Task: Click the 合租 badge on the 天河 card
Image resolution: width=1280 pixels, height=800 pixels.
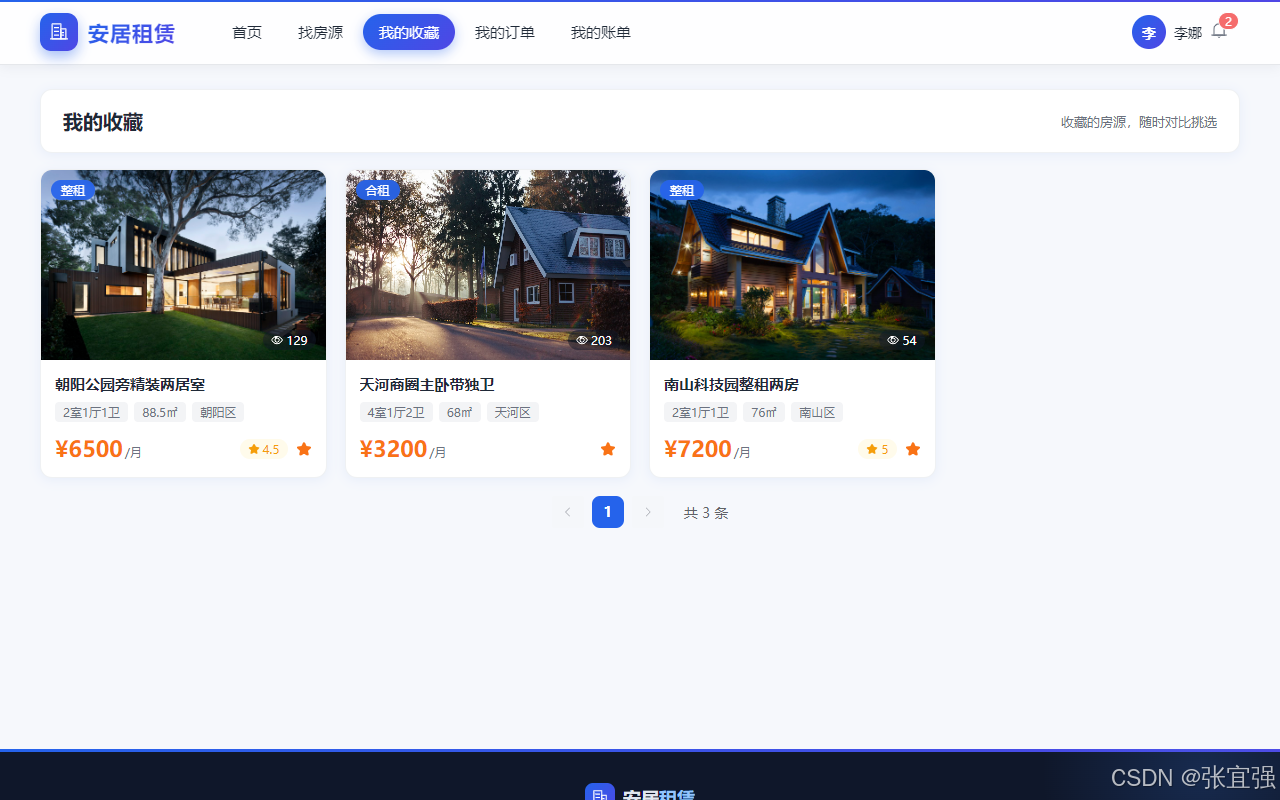Action: 377,190
